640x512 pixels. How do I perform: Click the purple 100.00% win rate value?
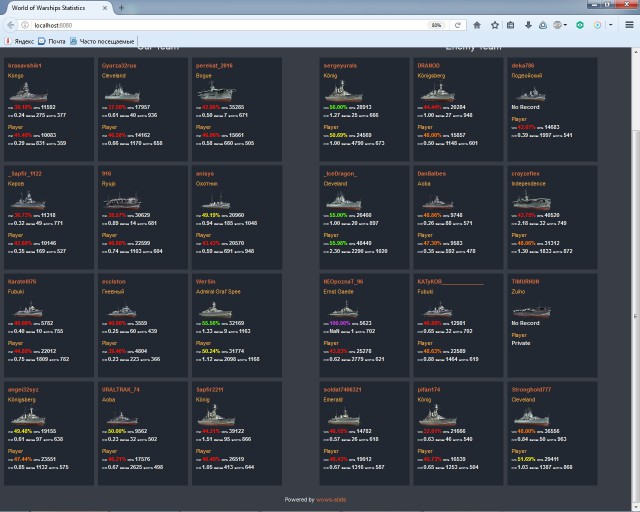pyautogui.click(x=339, y=323)
